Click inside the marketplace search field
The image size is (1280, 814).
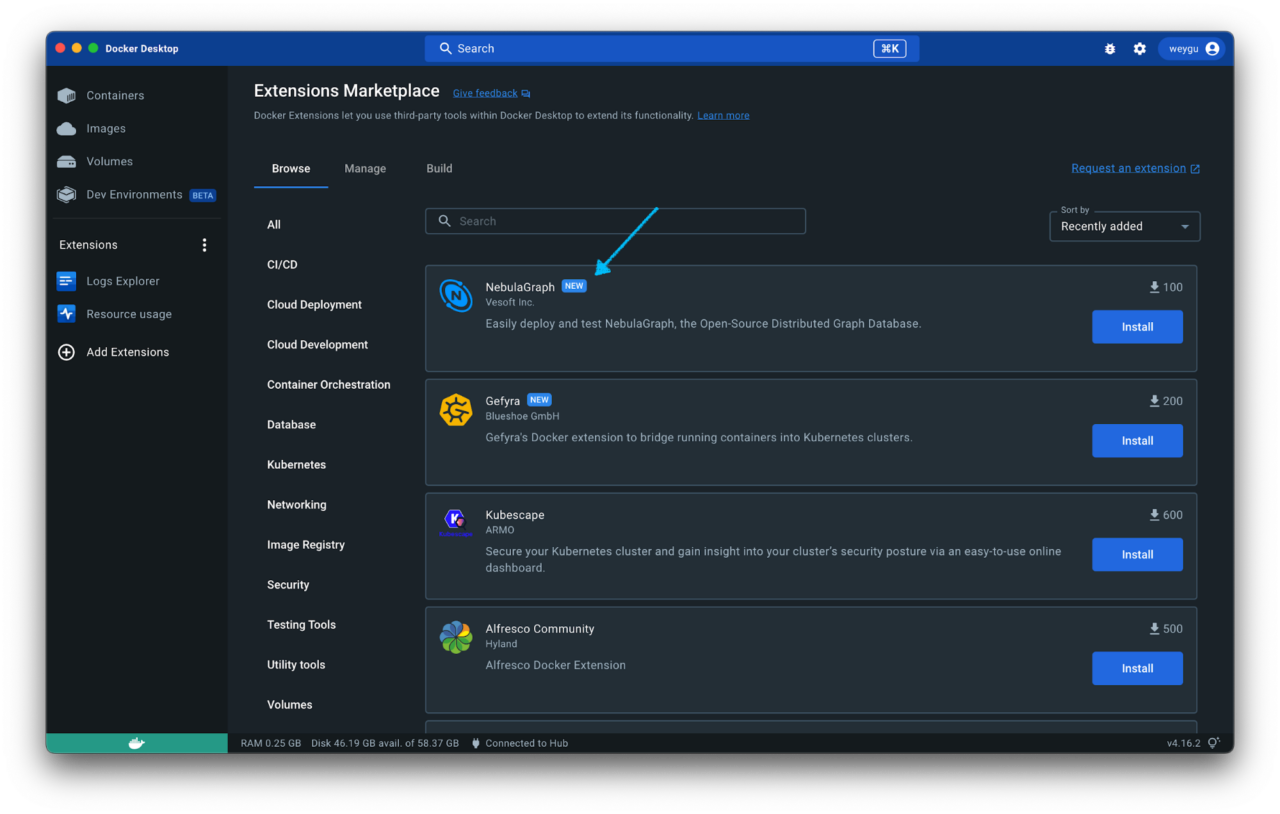[615, 220]
